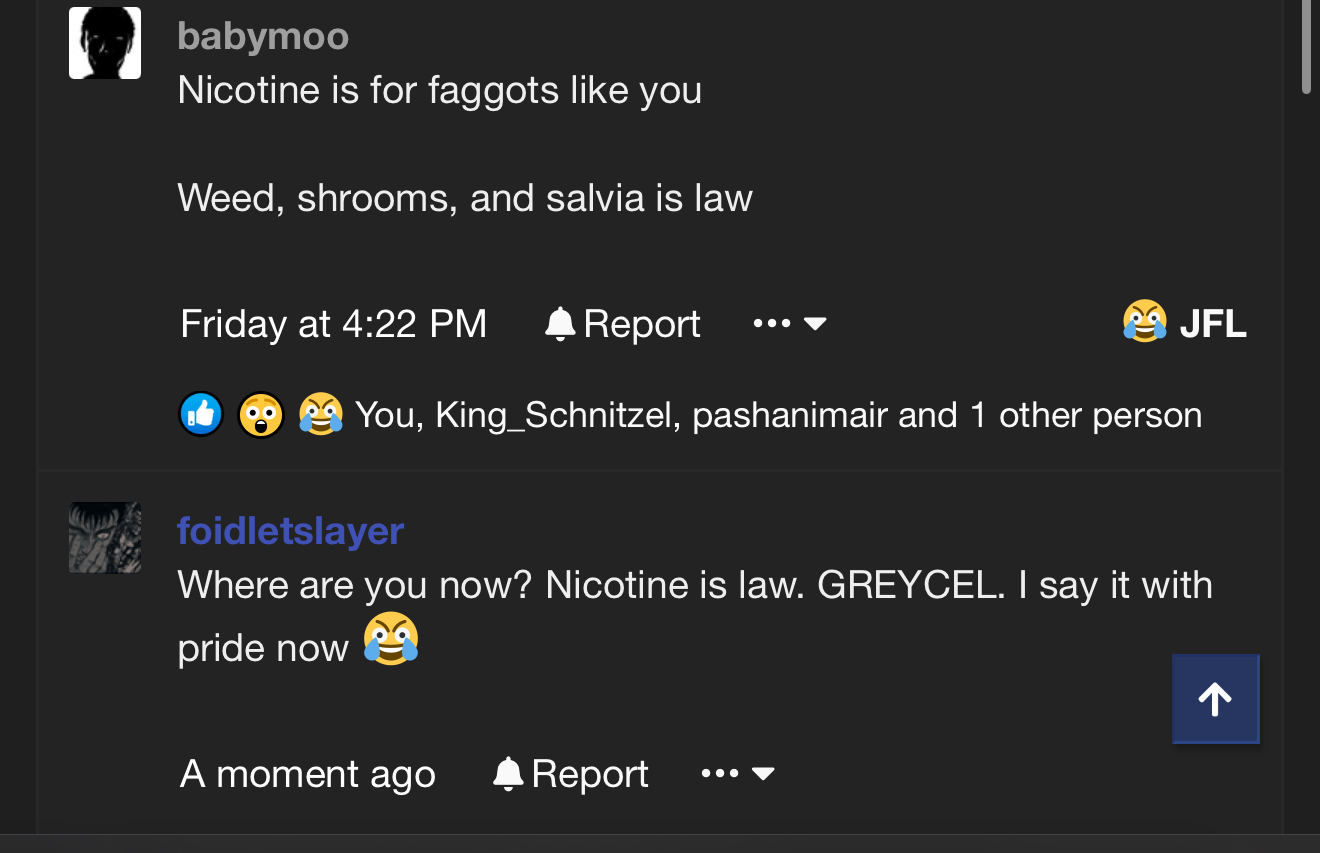
Task: Toggle the JFL reaction on babymoo's post
Action: [1185, 323]
